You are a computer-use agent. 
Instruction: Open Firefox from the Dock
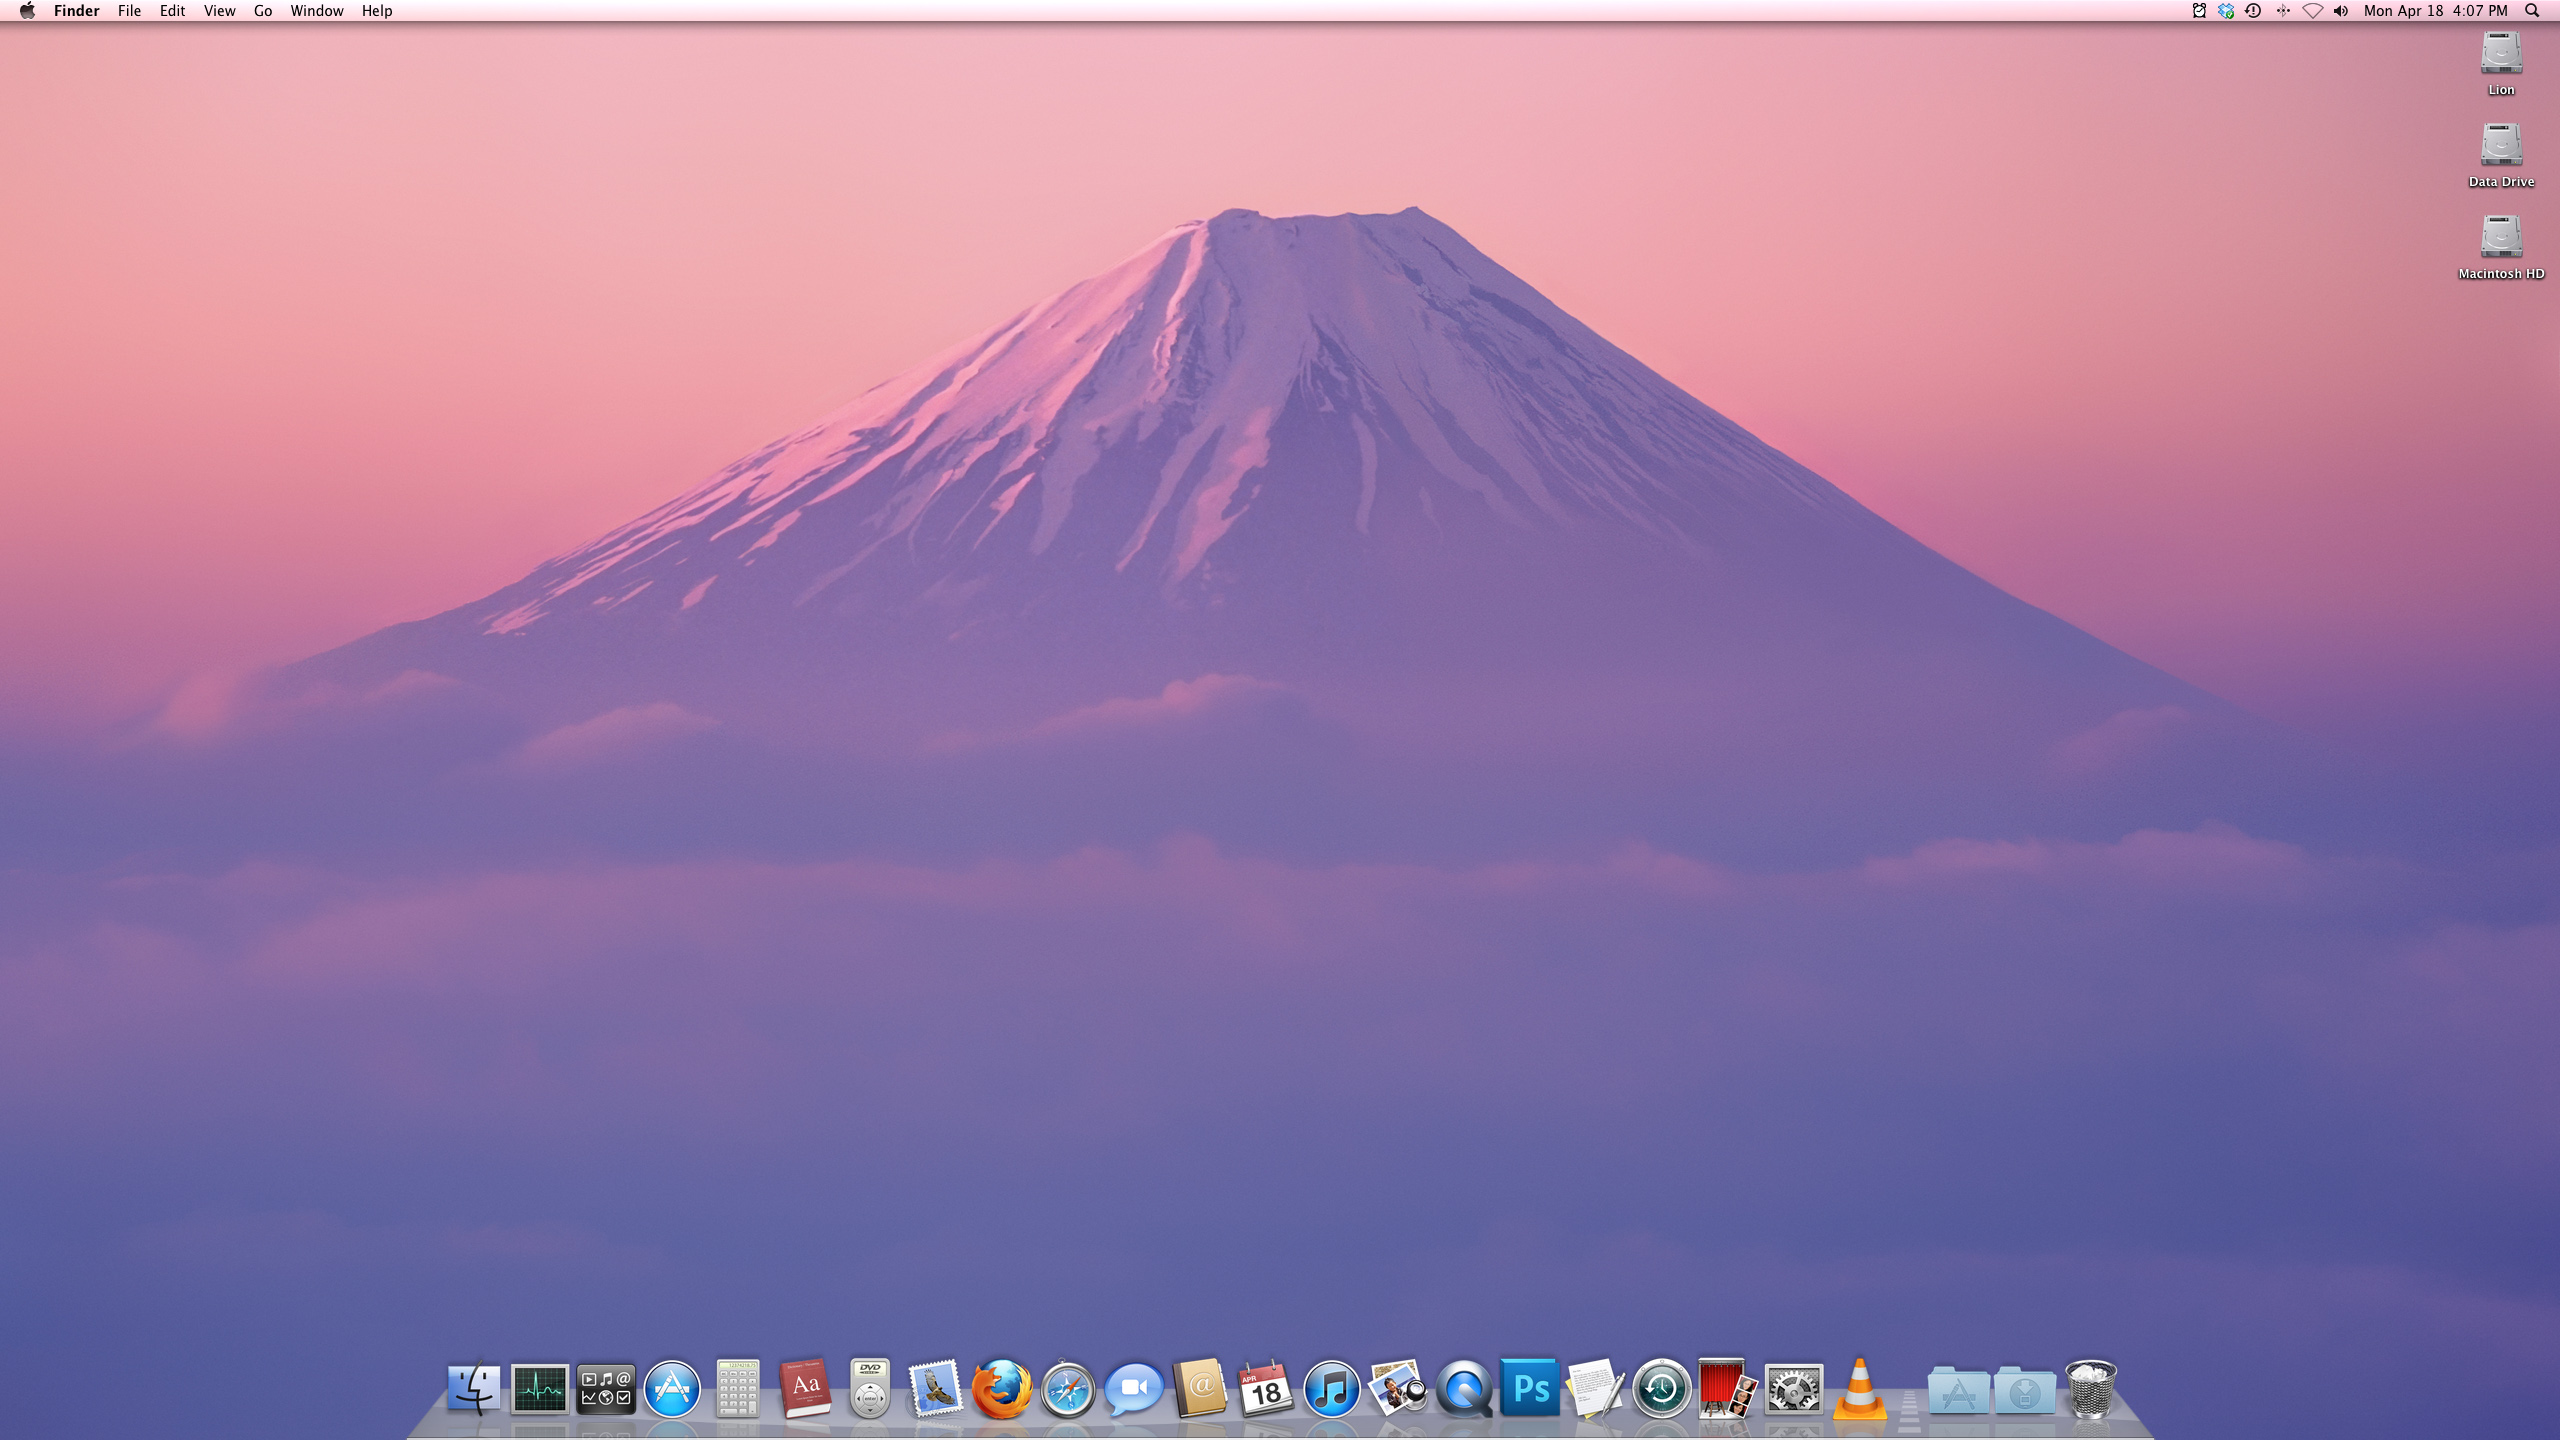[1001, 1389]
